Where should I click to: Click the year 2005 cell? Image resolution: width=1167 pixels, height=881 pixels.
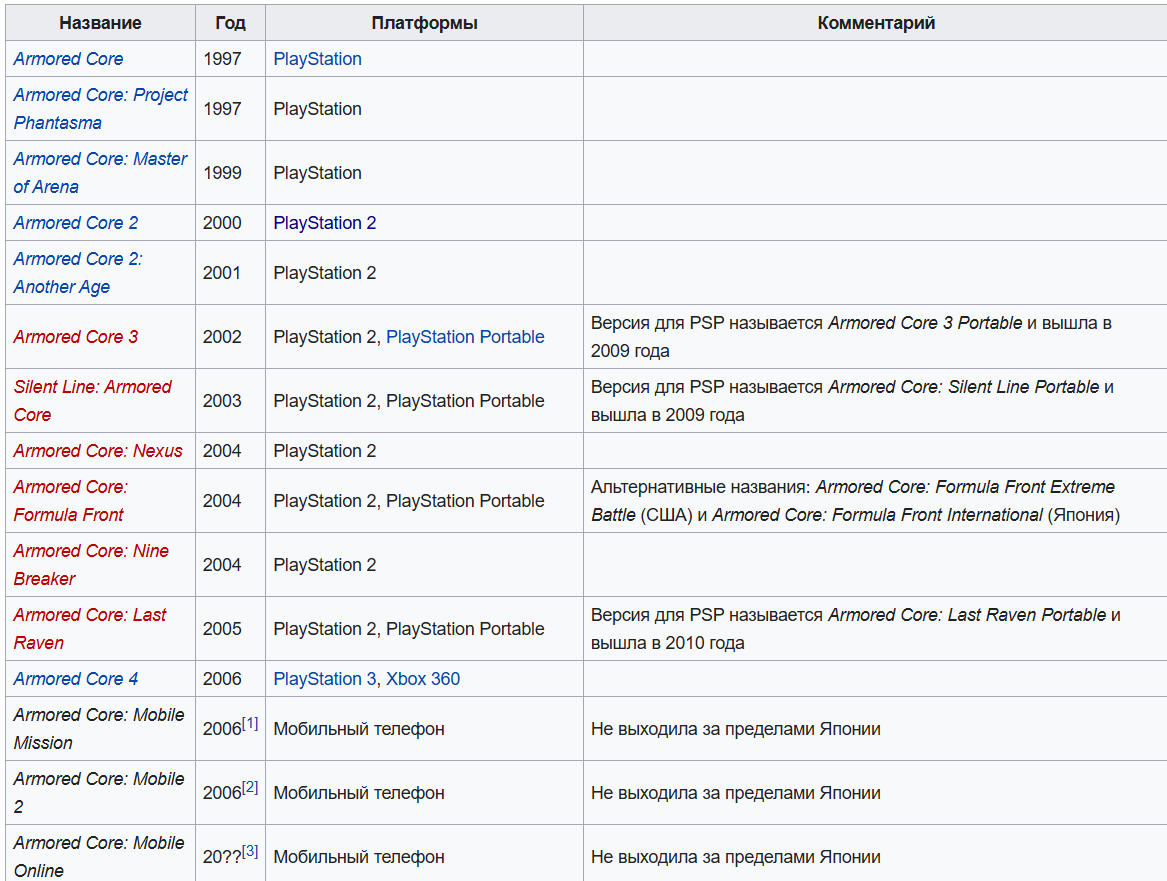[231, 628]
